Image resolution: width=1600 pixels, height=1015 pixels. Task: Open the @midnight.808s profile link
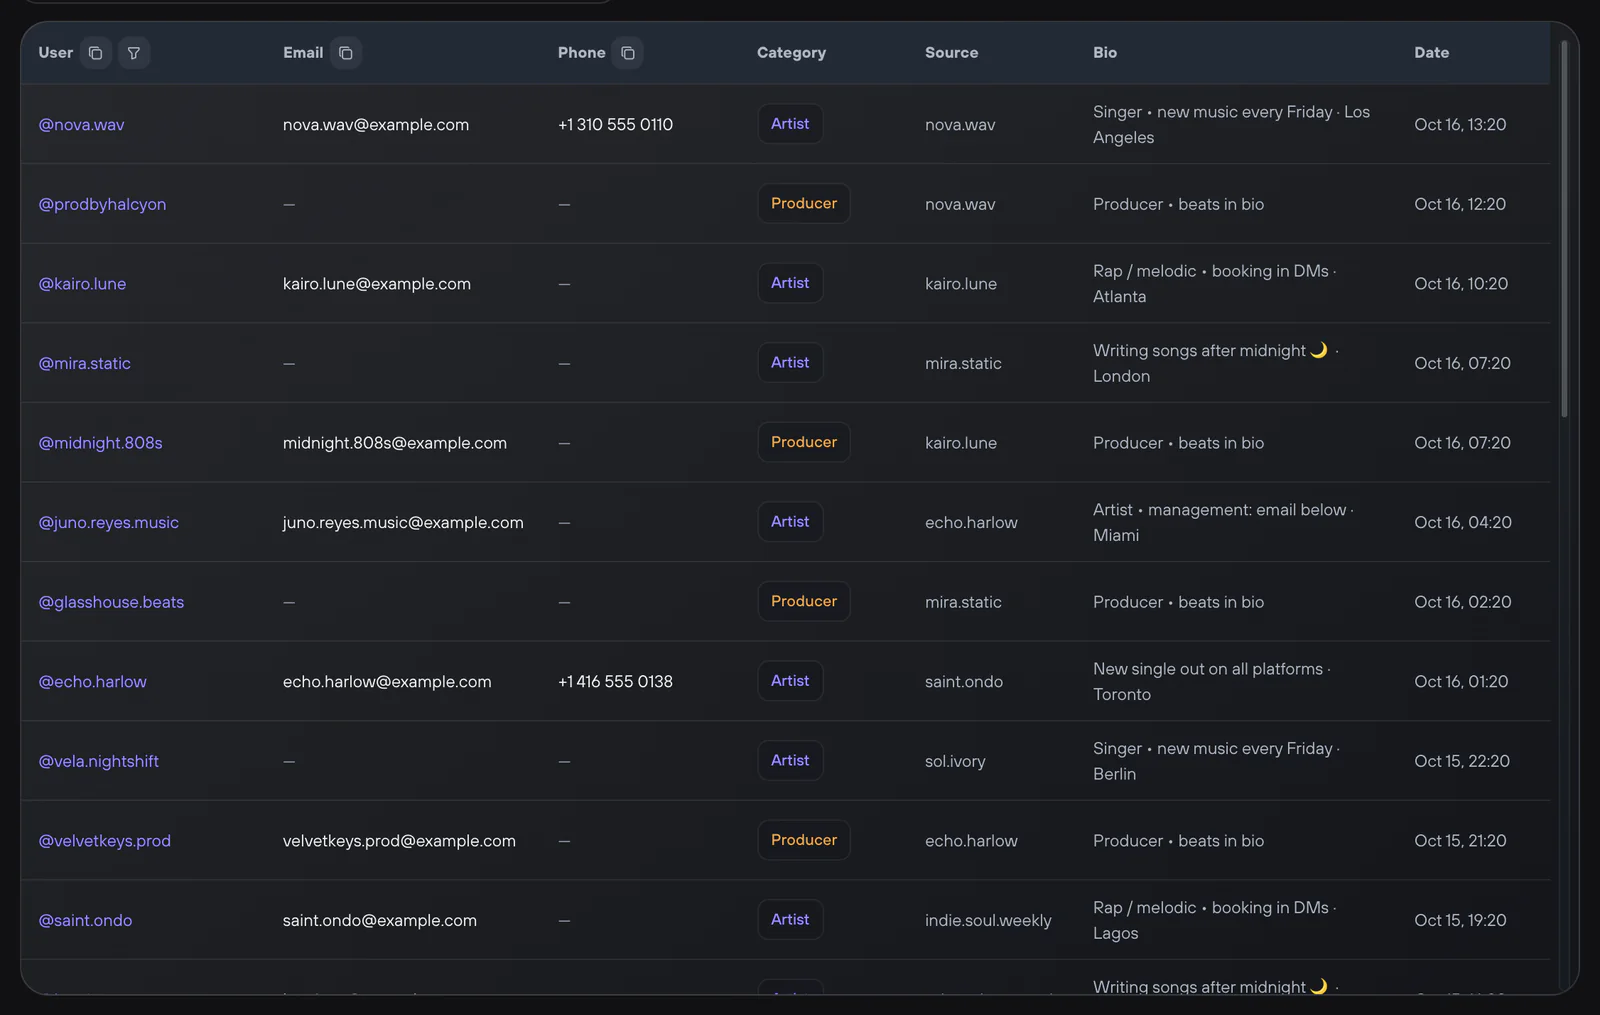point(100,443)
